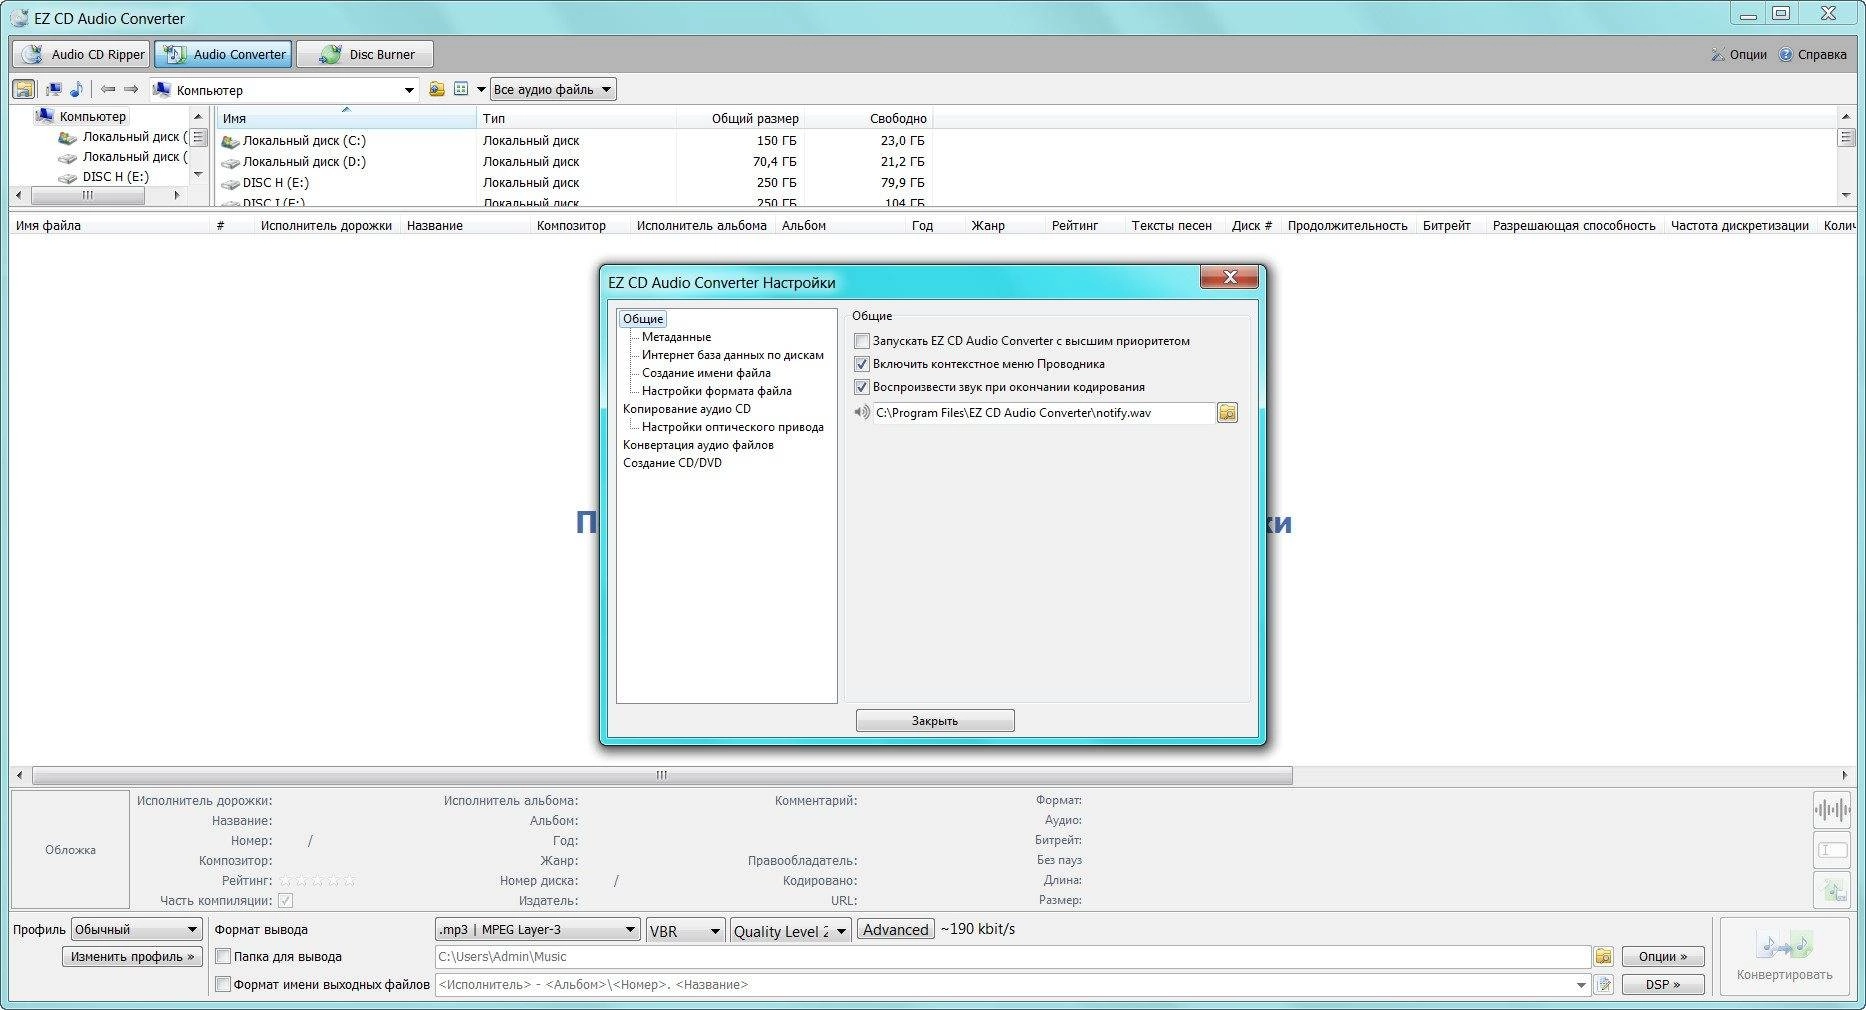The image size is (1866, 1010).
Task: Select Создание имени файла settings item
Action: point(706,373)
